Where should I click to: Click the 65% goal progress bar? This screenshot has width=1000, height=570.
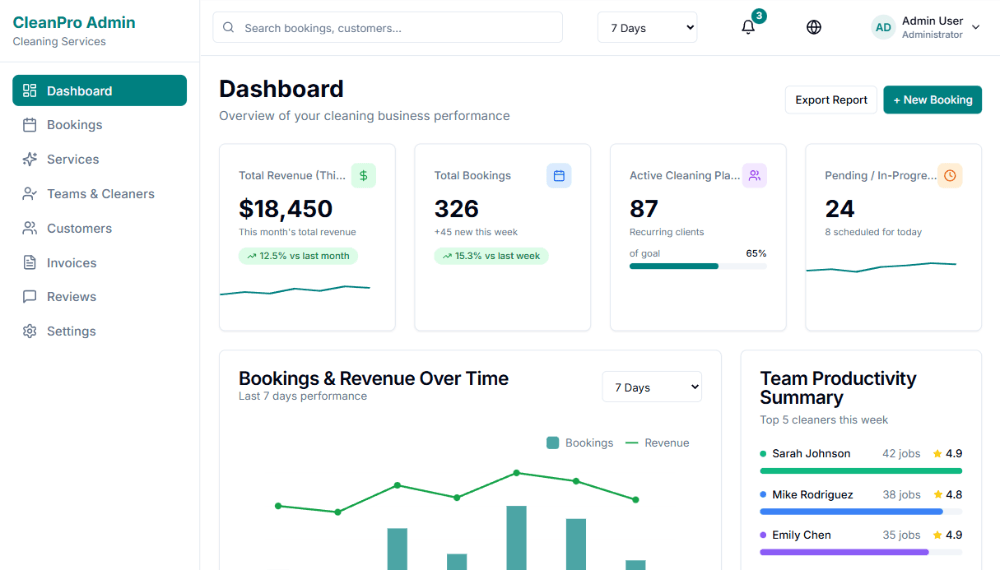[x=698, y=267]
